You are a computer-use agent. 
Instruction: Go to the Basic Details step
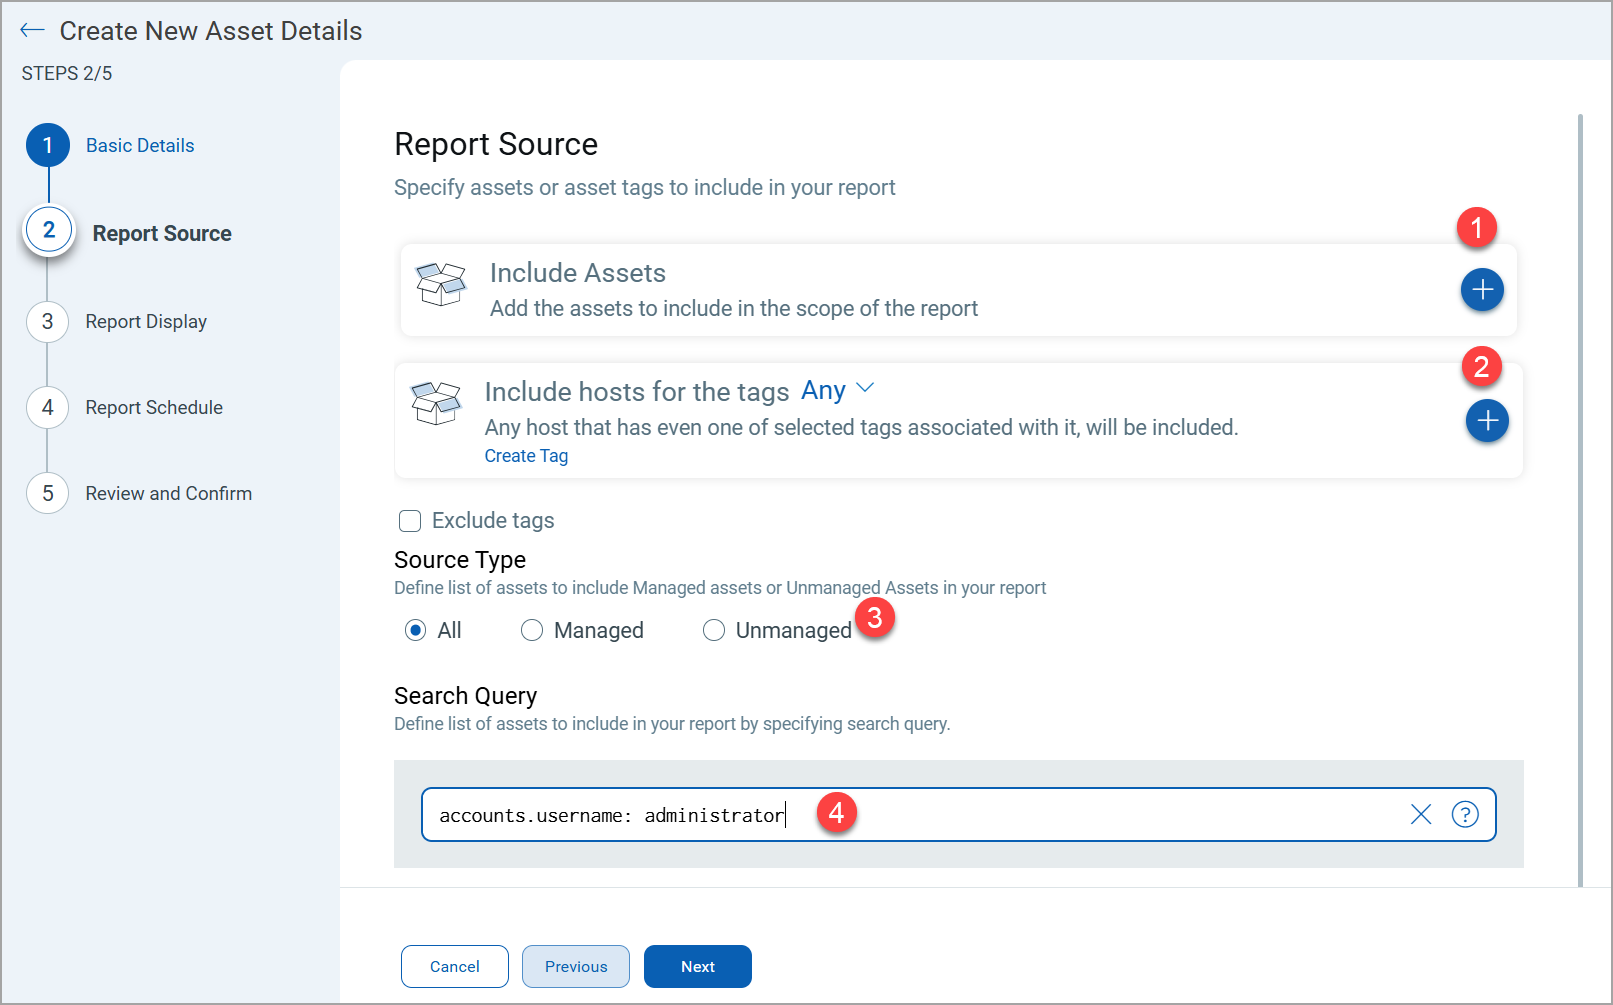click(140, 146)
